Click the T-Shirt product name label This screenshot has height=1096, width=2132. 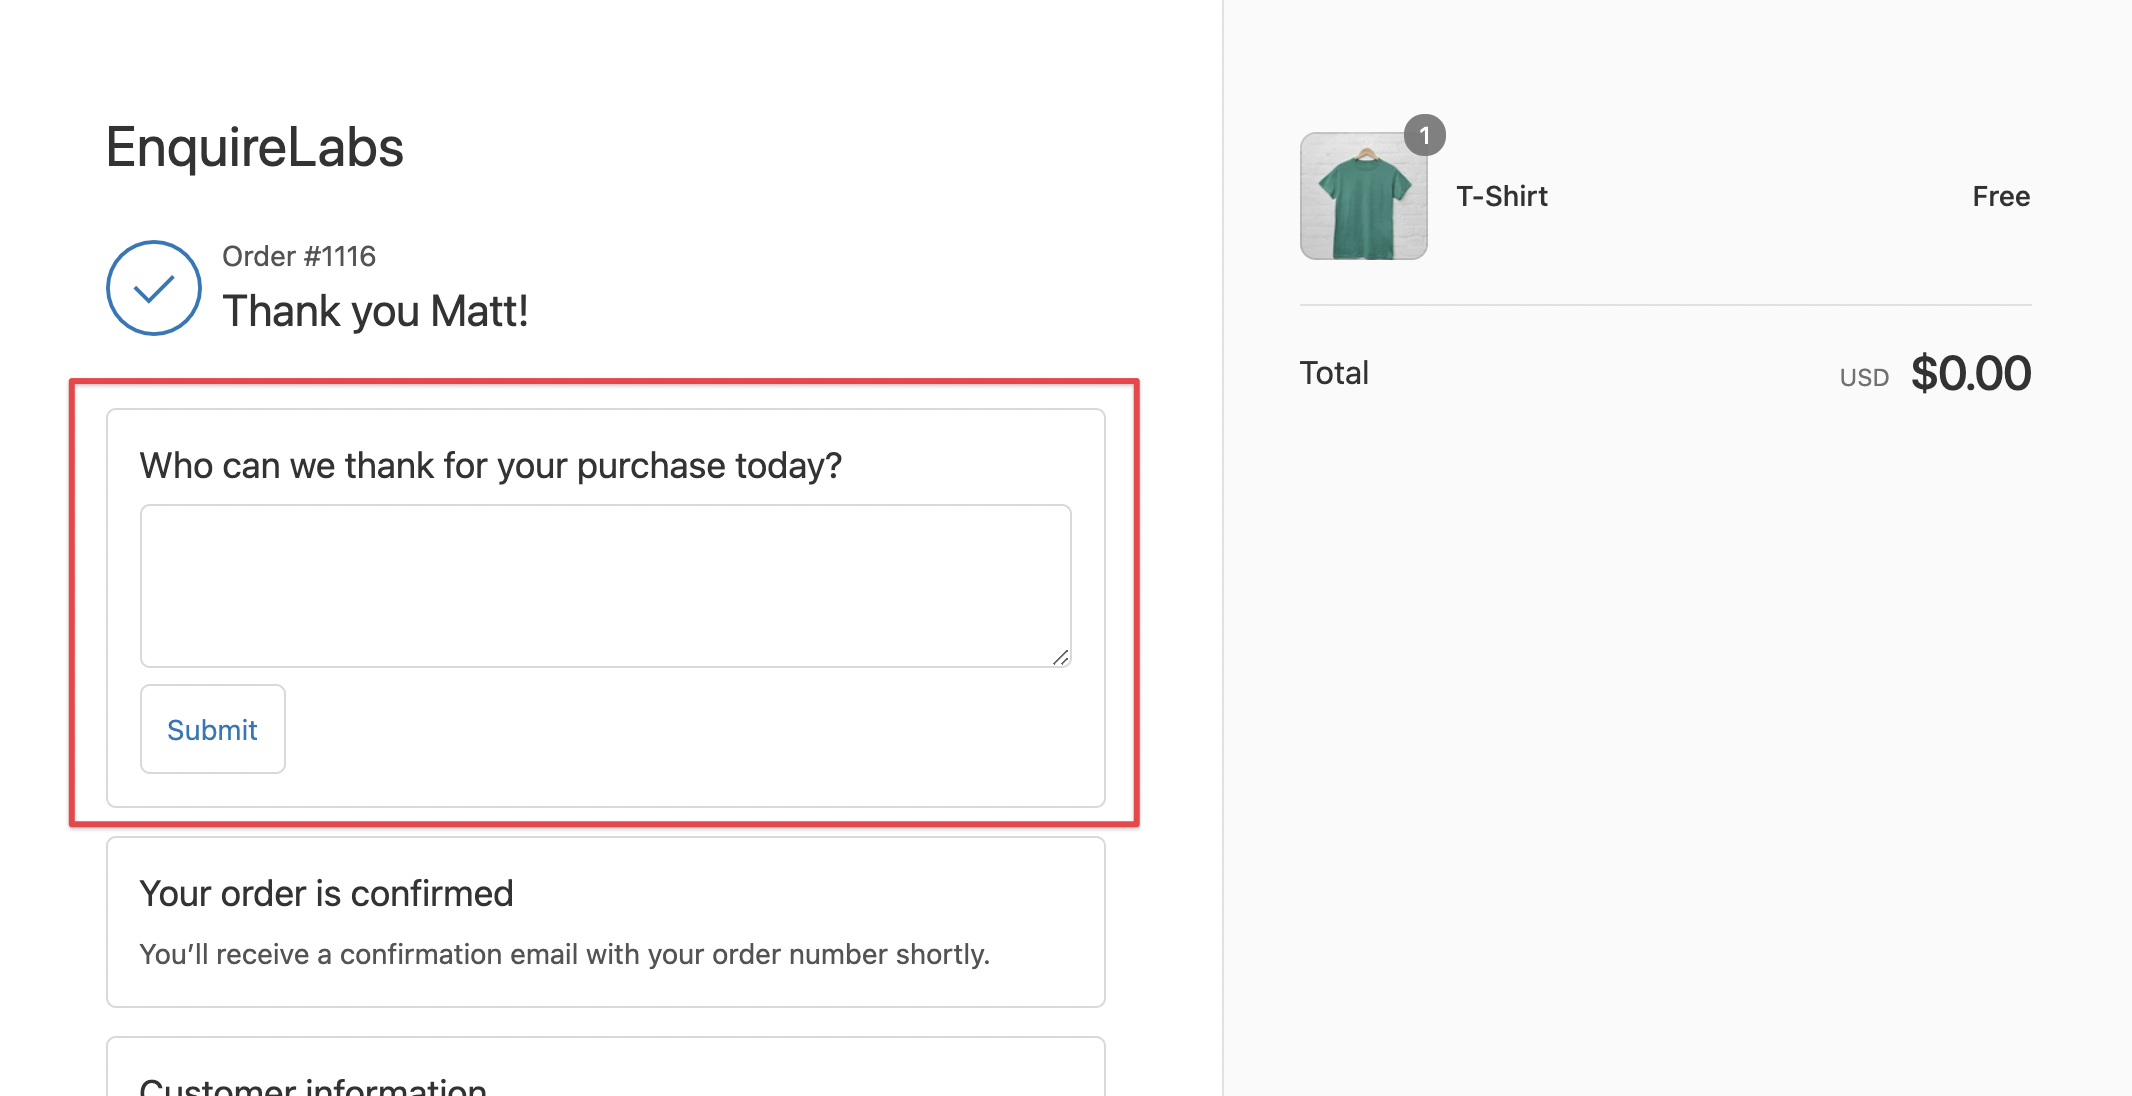[1501, 196]
